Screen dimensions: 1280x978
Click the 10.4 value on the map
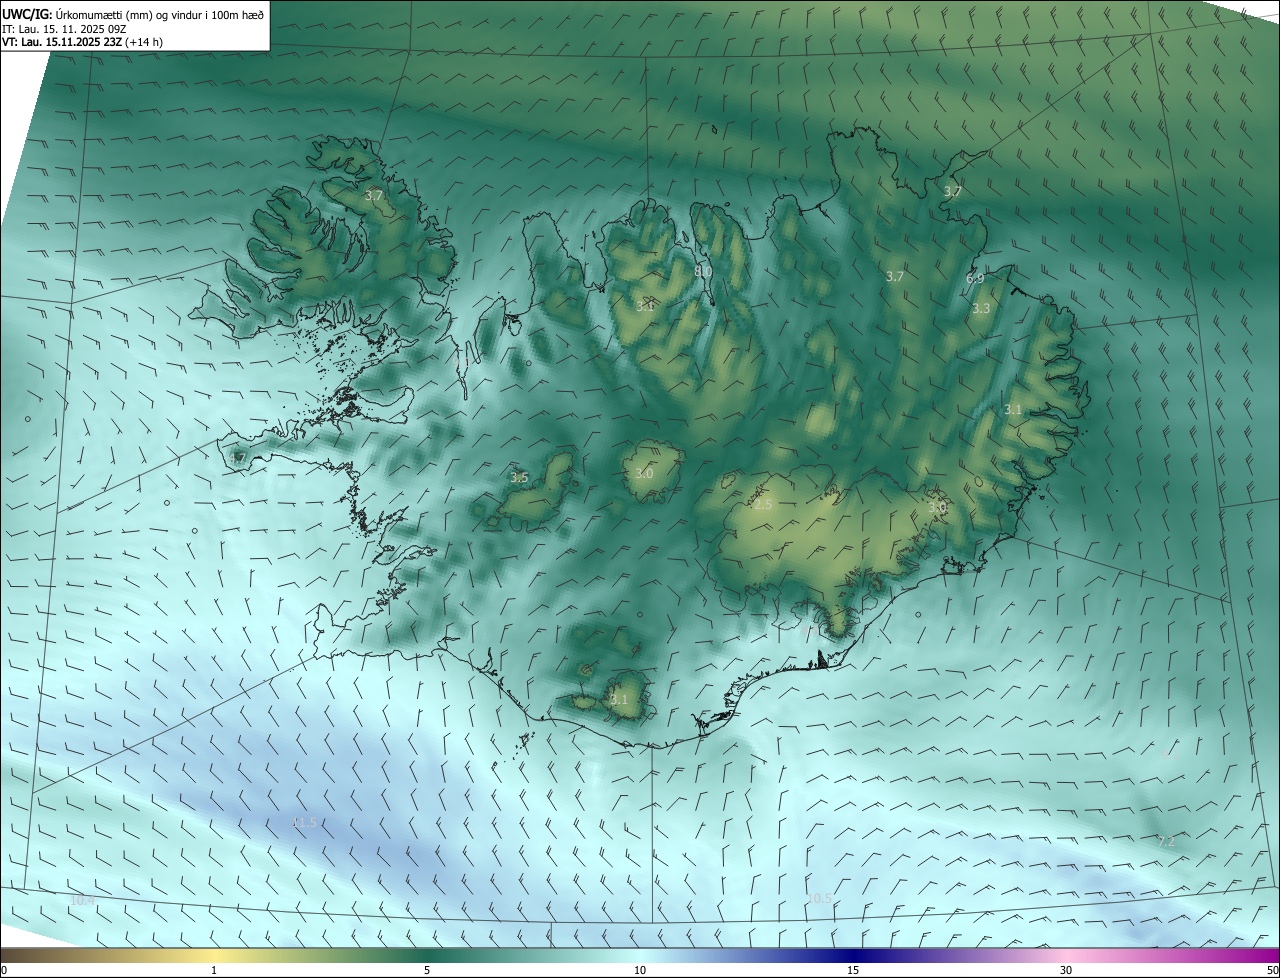coord(83,901)
